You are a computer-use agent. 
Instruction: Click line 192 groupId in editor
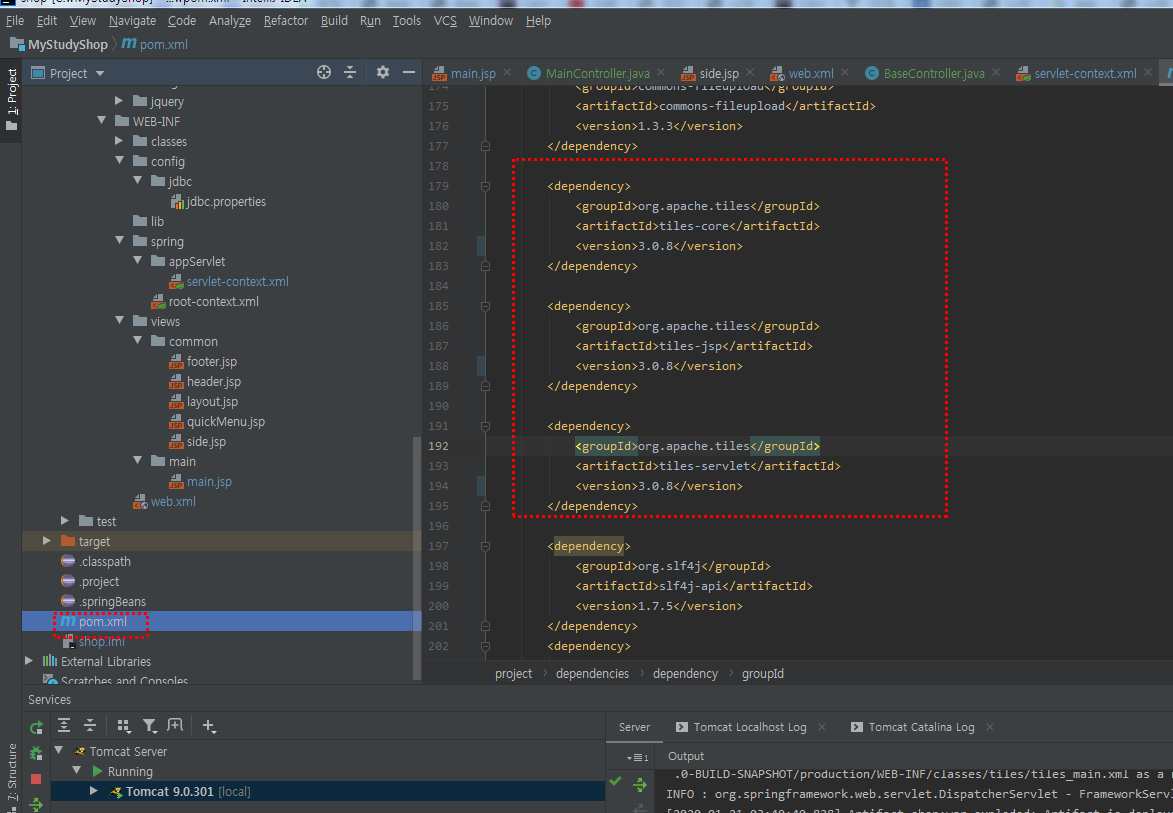tap(697, 447)
